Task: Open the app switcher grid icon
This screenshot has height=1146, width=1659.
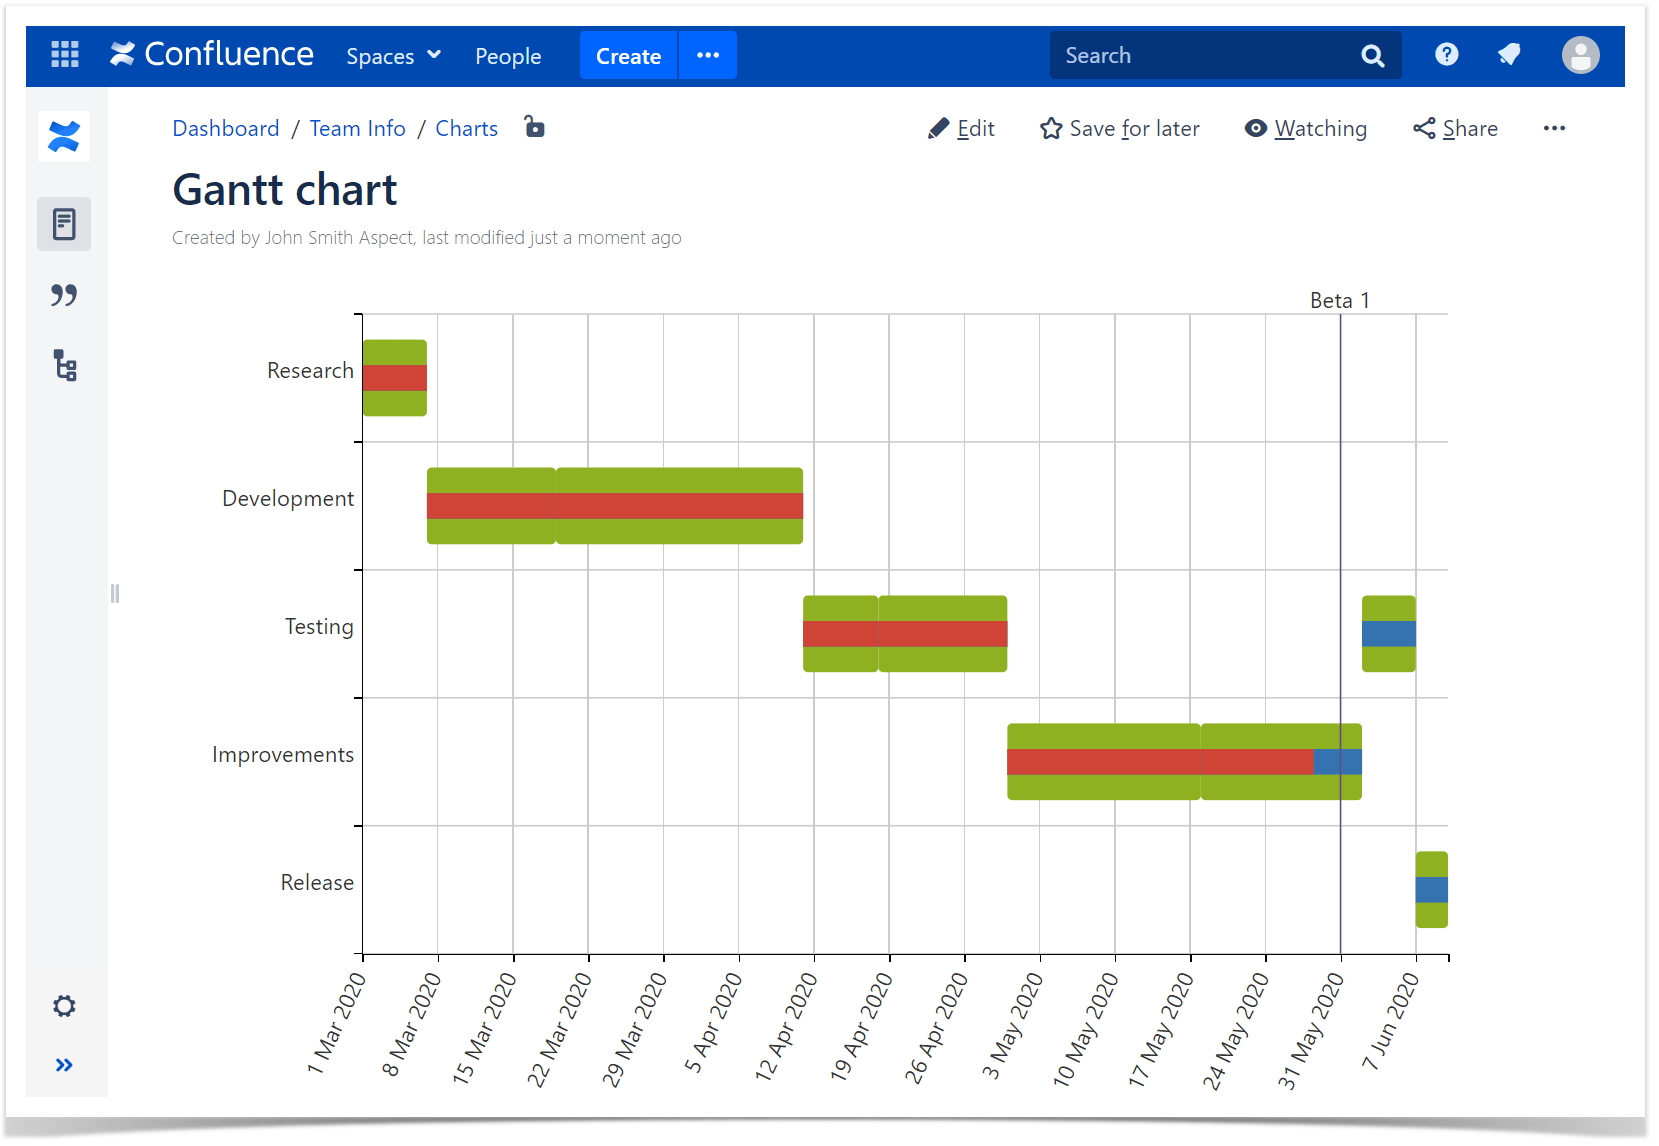Action: 65,54
